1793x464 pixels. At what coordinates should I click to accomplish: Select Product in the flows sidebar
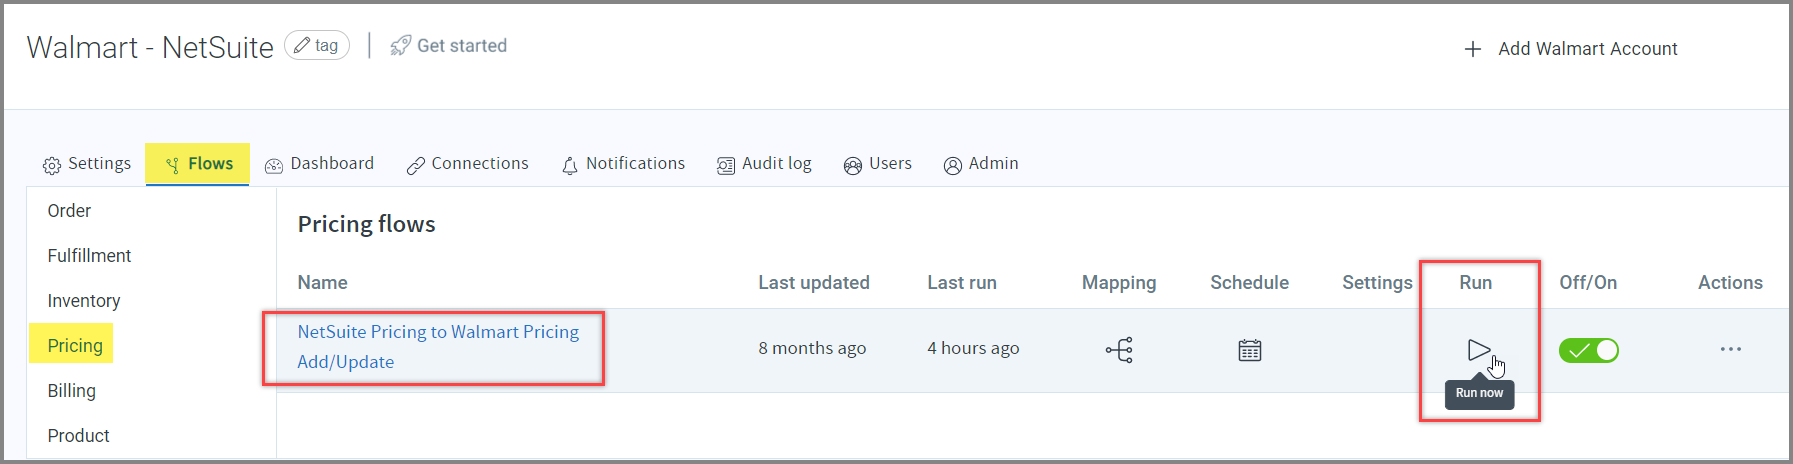tap(78, 436)
